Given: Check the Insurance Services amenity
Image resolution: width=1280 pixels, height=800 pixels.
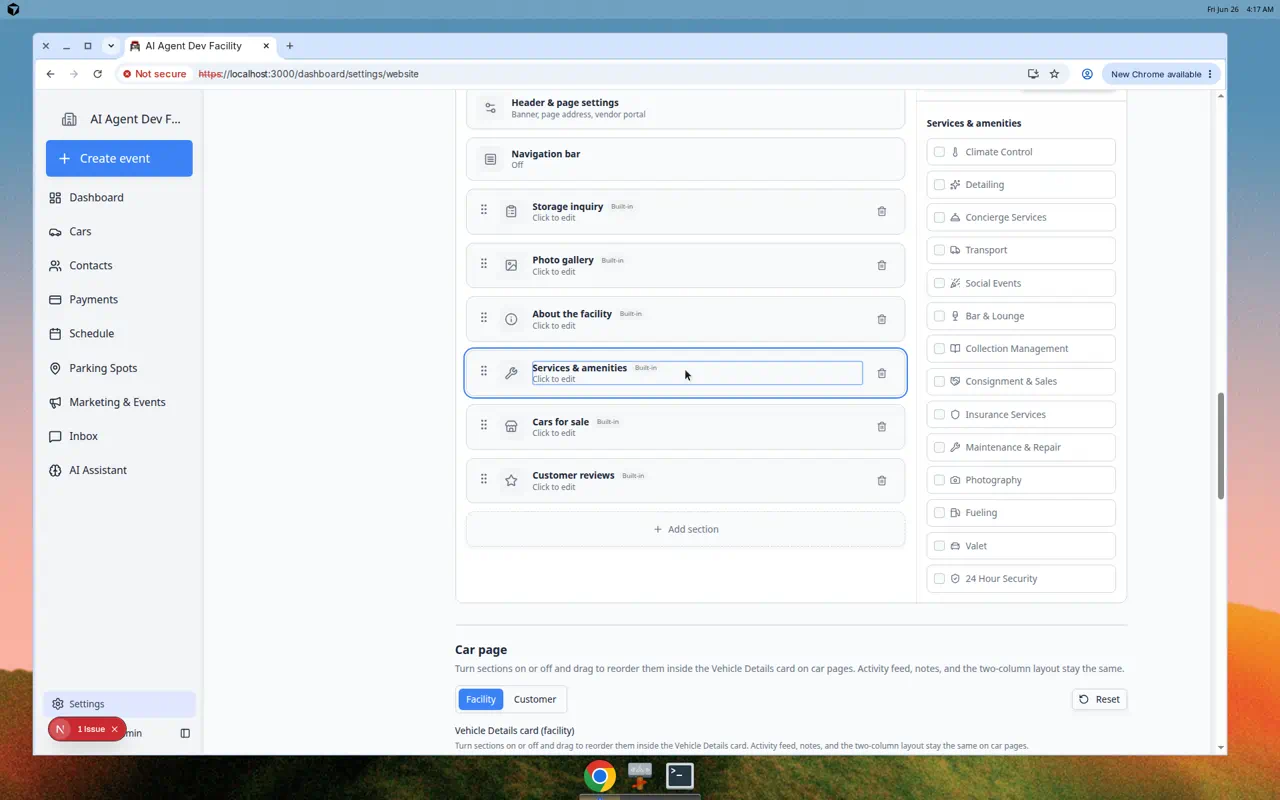Looking at the screenshot, I should (939, 414).
